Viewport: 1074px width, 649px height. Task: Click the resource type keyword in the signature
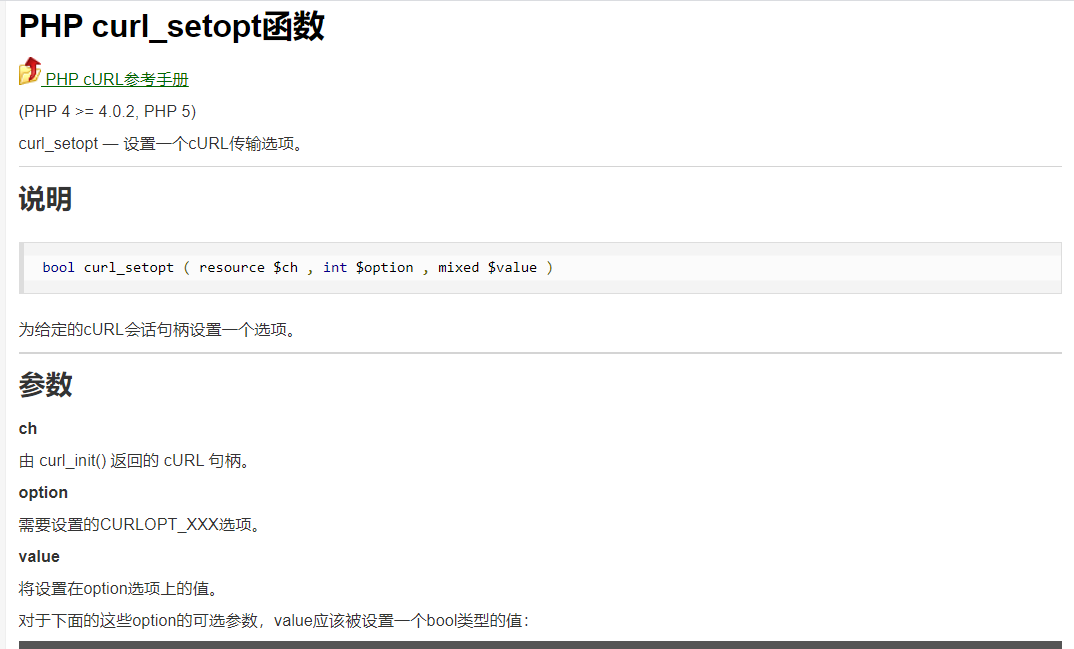coord(232,267)
